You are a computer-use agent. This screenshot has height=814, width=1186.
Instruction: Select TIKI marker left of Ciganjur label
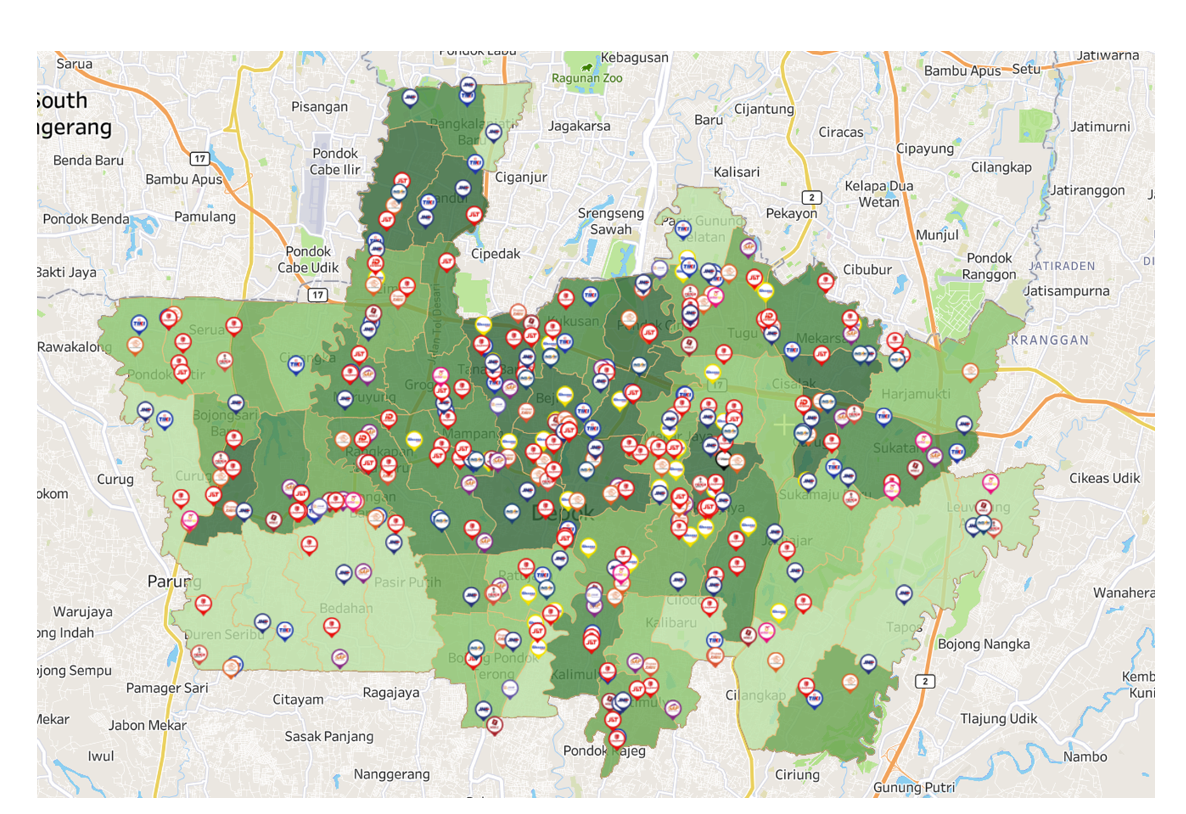tap(475, 163)
